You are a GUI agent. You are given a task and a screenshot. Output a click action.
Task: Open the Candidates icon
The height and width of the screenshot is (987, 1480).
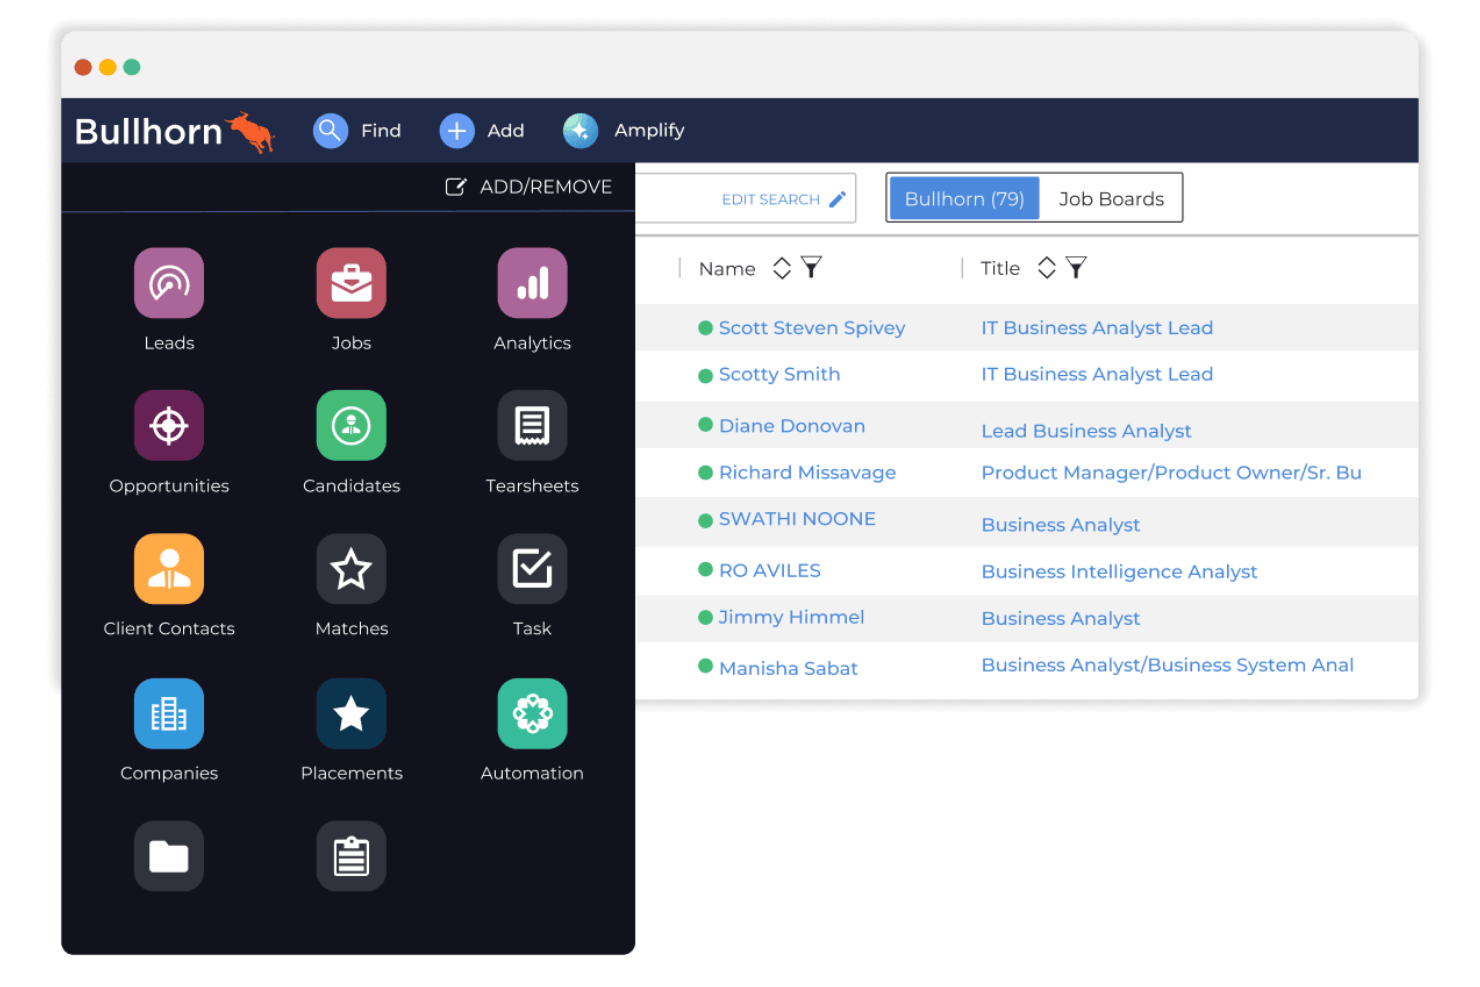(351, 426)
